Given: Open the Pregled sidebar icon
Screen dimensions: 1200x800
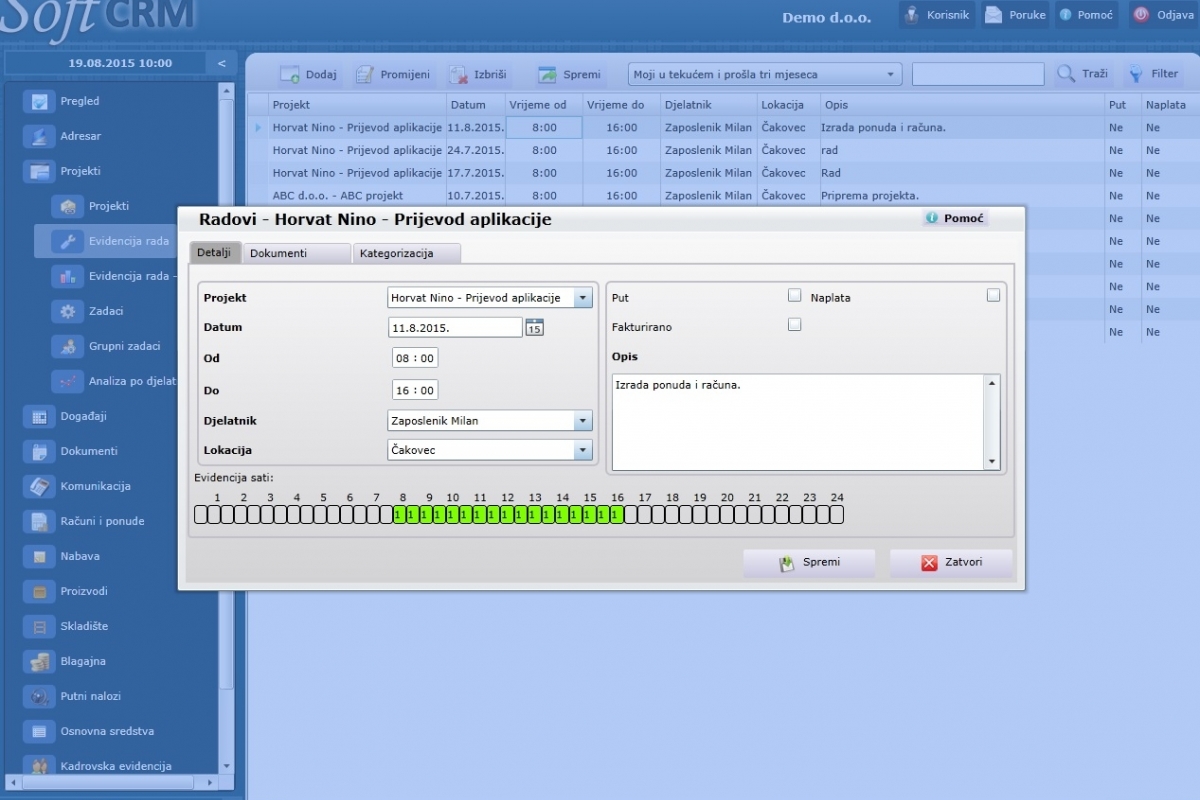Looking at the screenshot, I should pyautogui.click(x=40, y=101).
